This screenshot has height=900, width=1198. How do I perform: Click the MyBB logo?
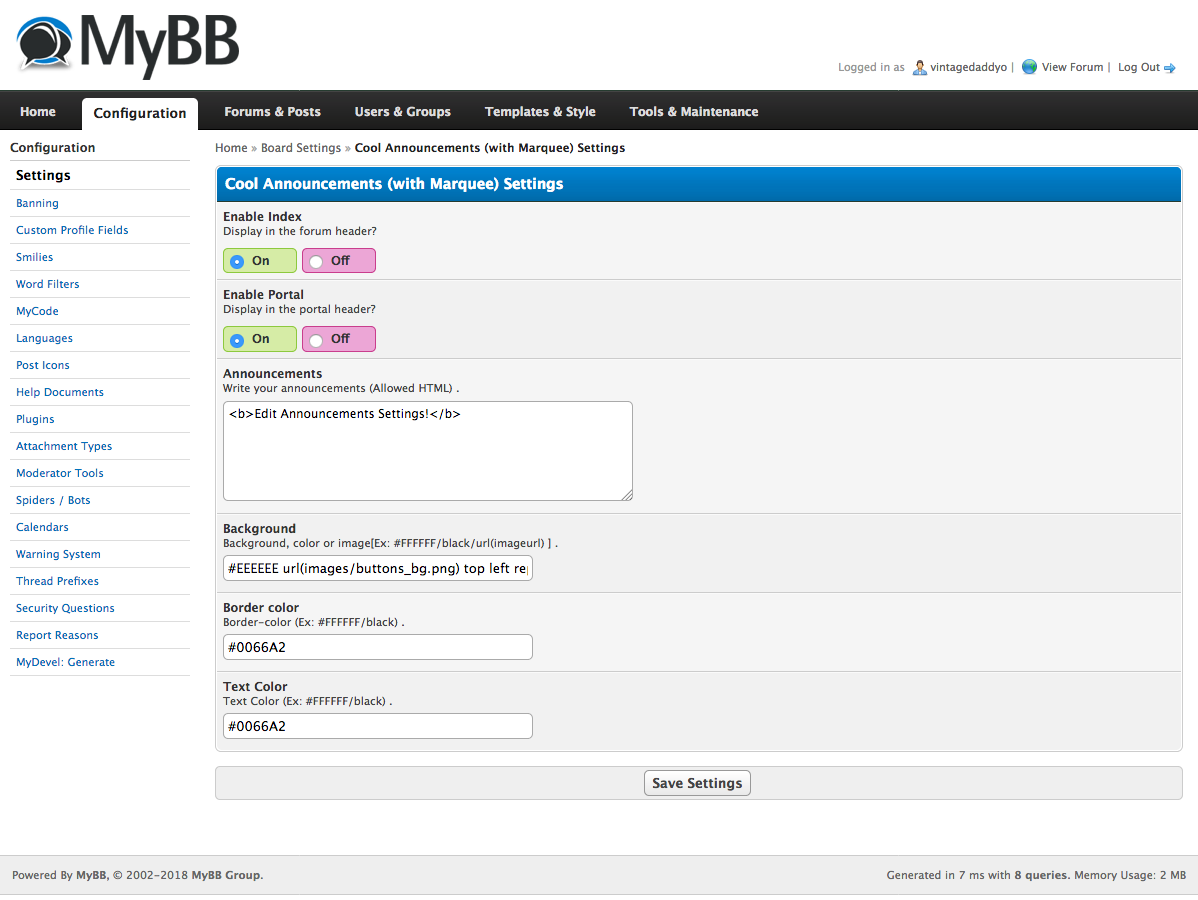point(128,45)
